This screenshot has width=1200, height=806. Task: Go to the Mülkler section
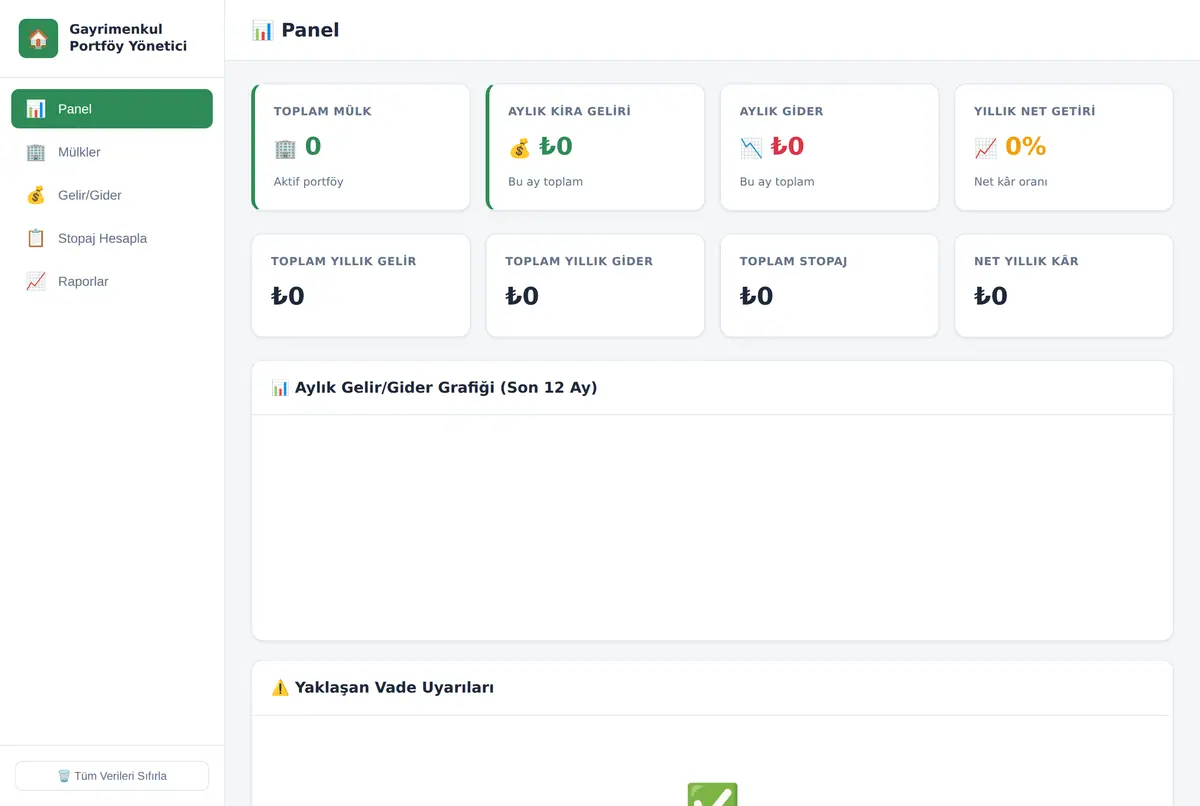click(112, 152)
